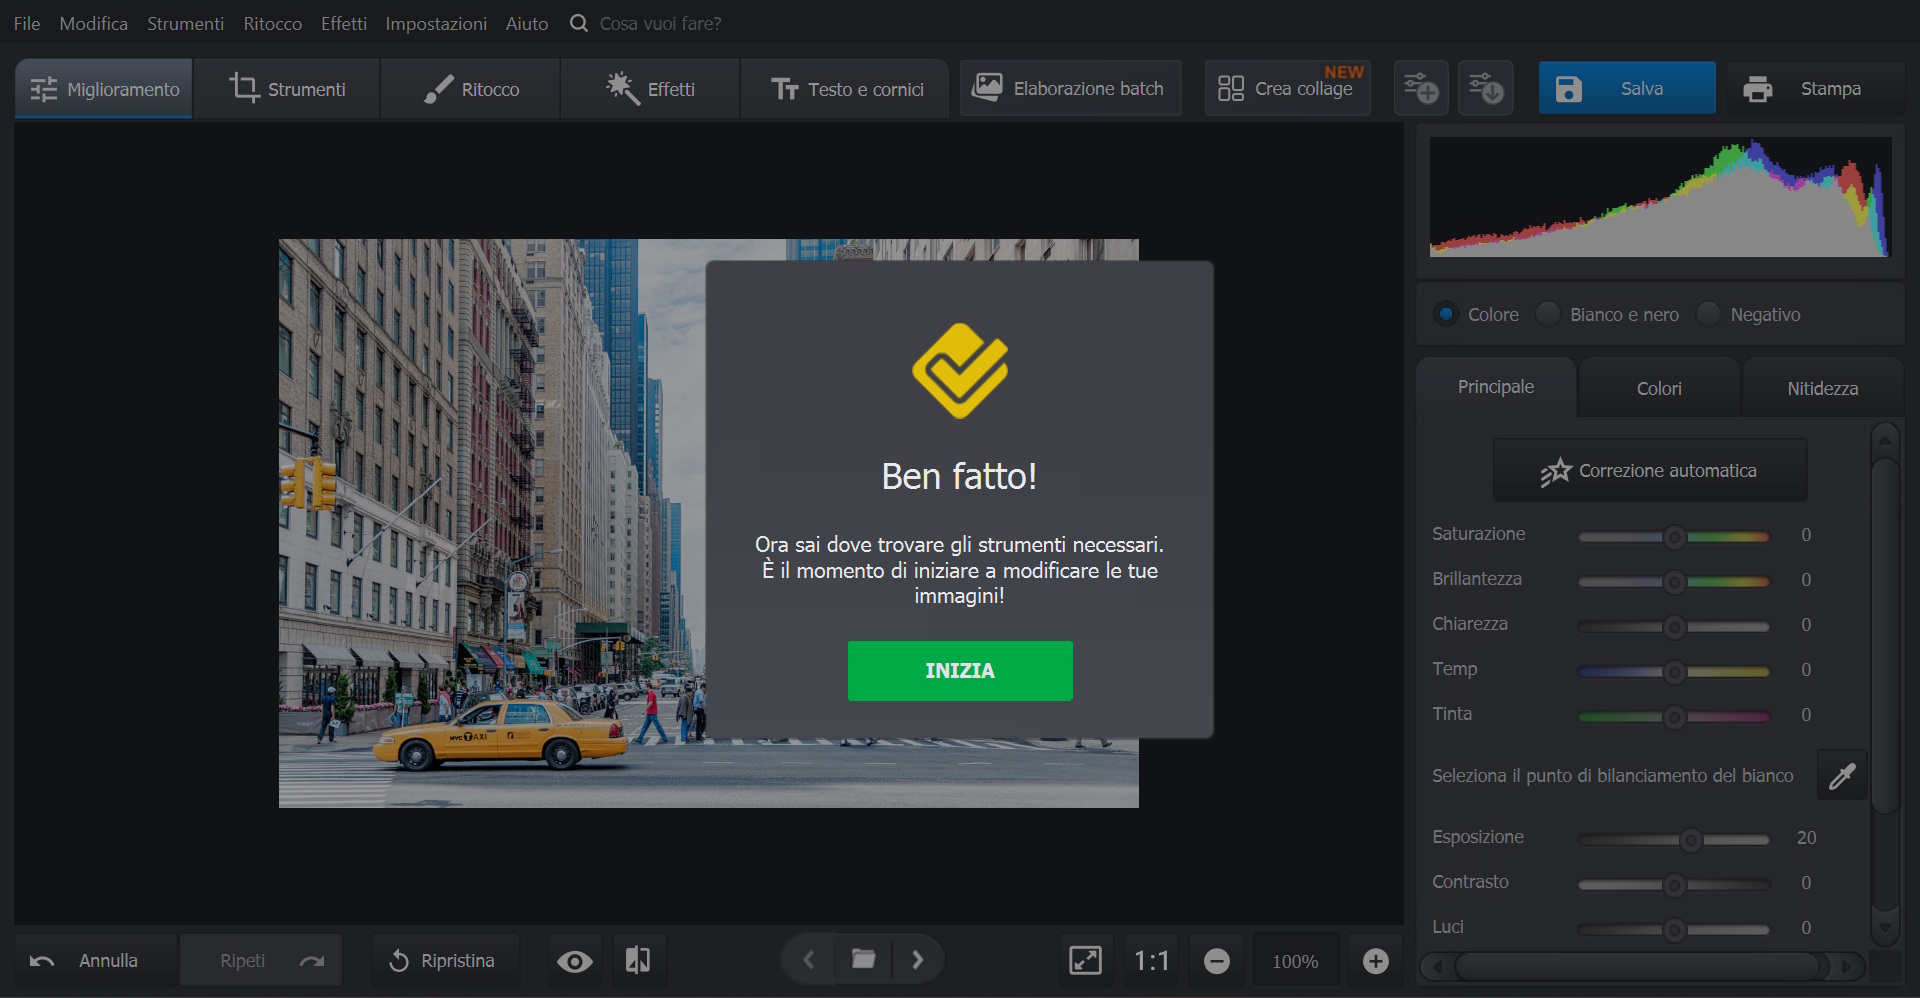Screen dimensions: 1920x998
Task: Toggle the before/after compare icon
Action: tap(637, 961)
